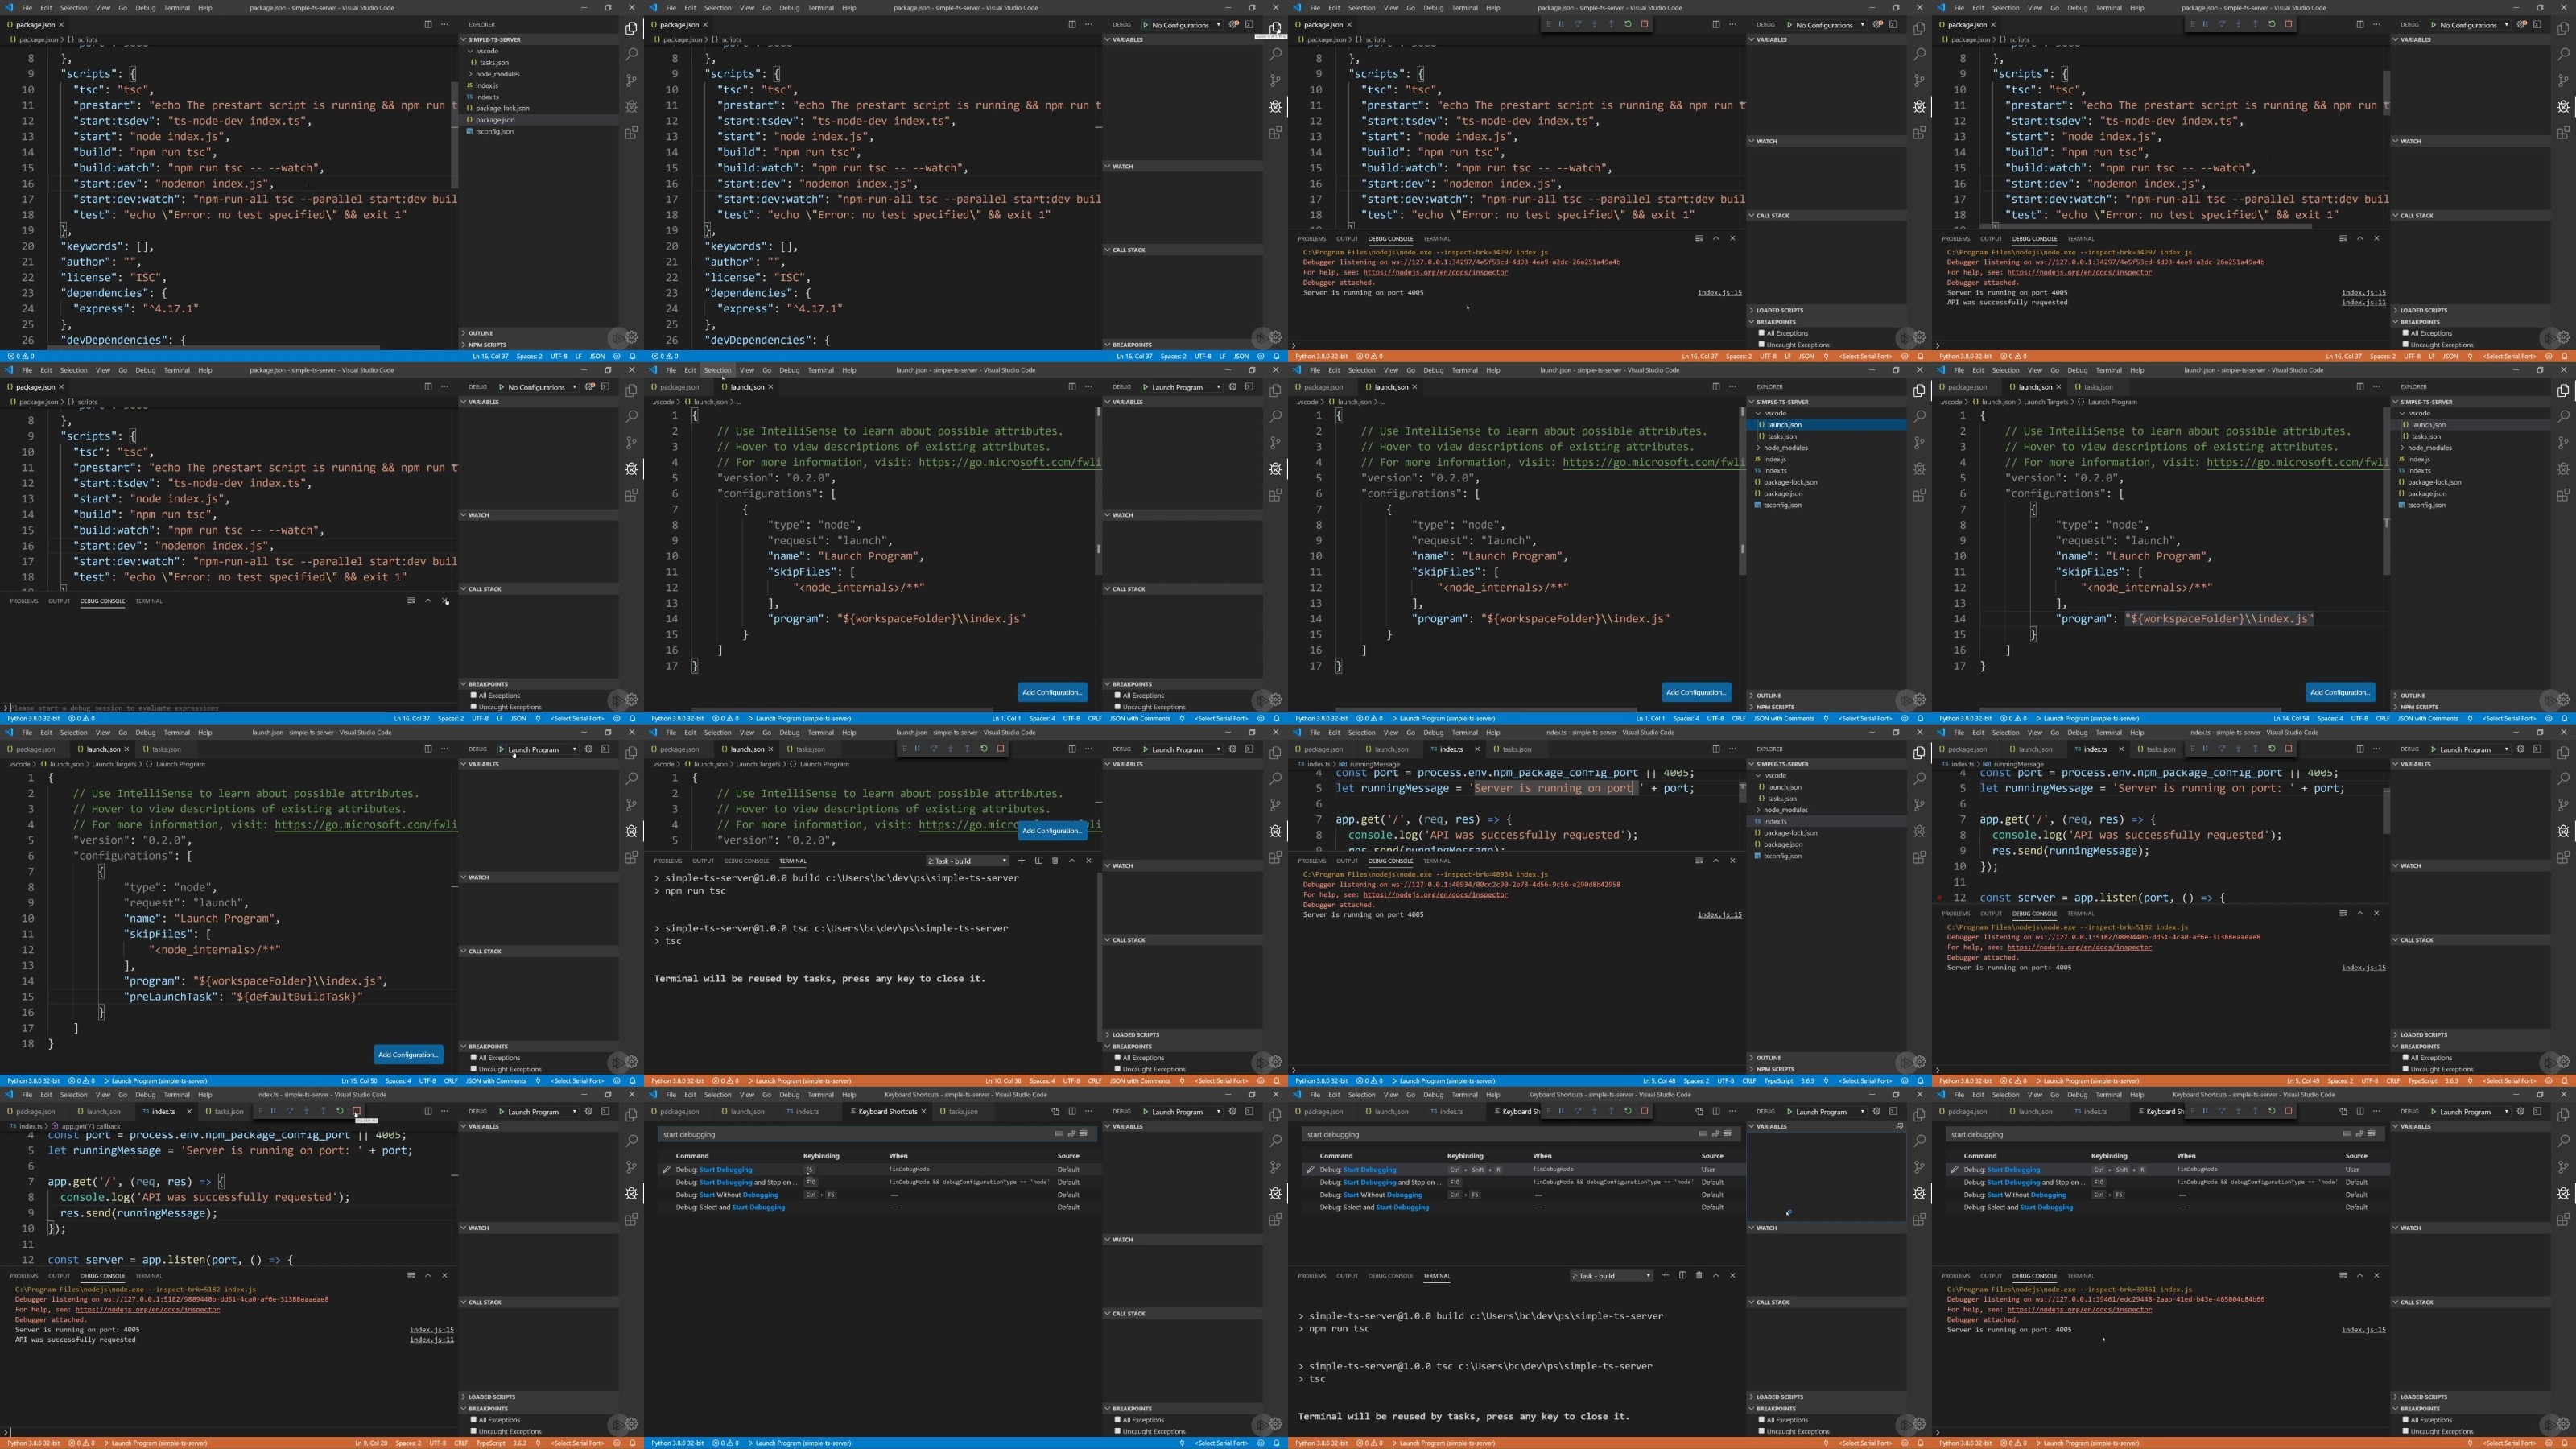This screenshot has height=1449, width=2576.
Task: Open Keyboard Shortcuts JSON icon beside visible tasks.json tab
Action: click(x=1055, y=1112)
